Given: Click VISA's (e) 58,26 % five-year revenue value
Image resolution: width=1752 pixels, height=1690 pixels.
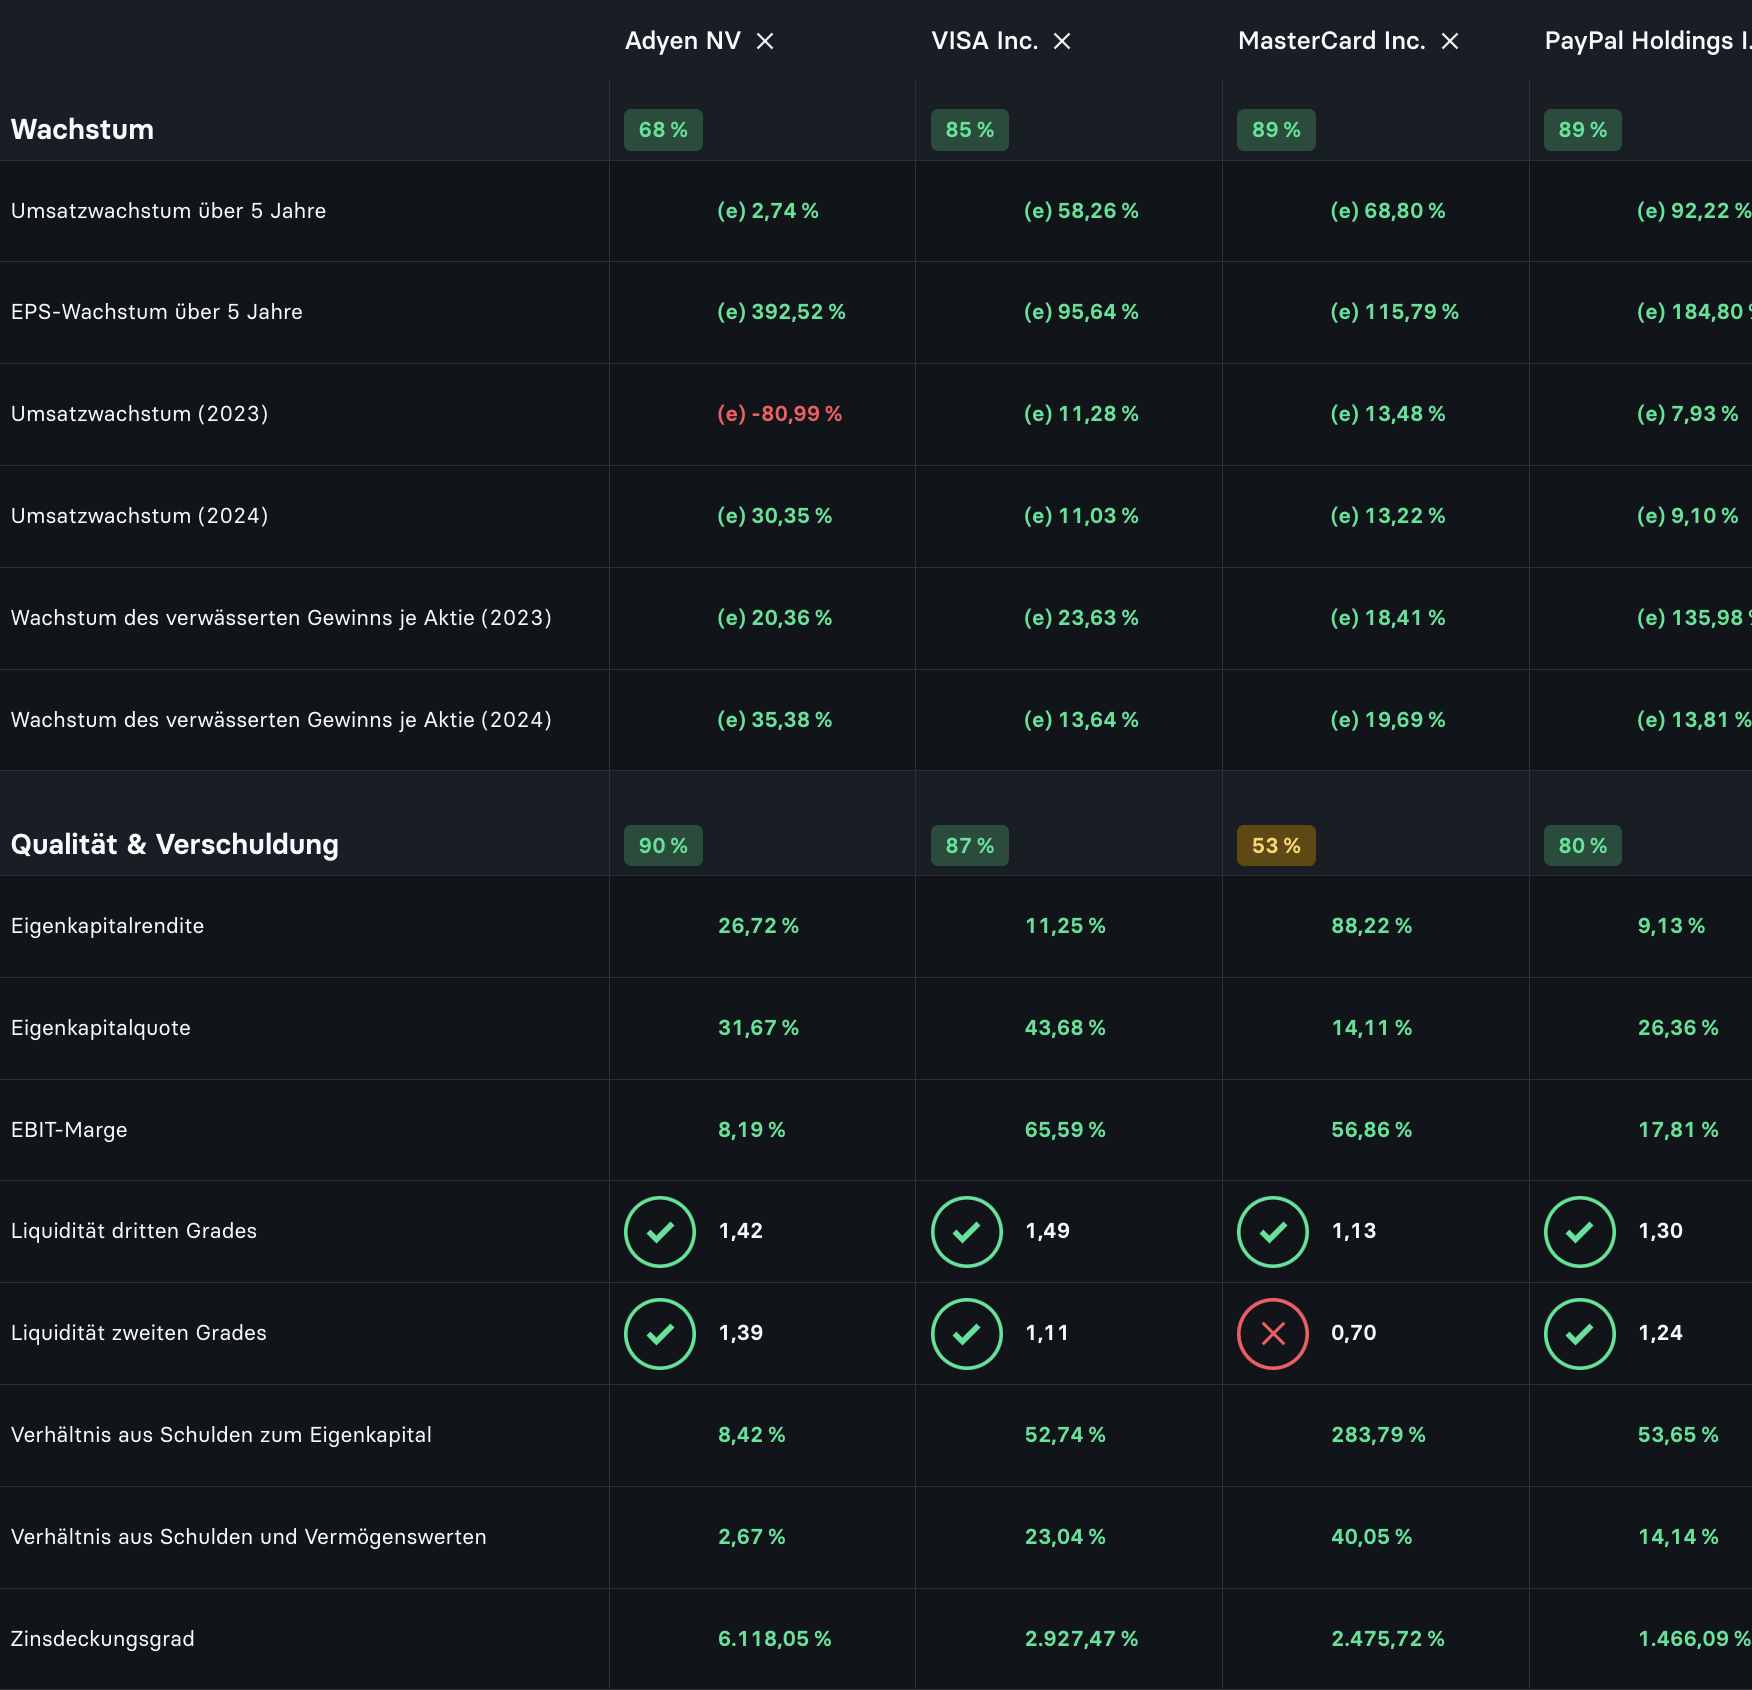Looking at the screenshot, I should click(x=1082, y=211).
